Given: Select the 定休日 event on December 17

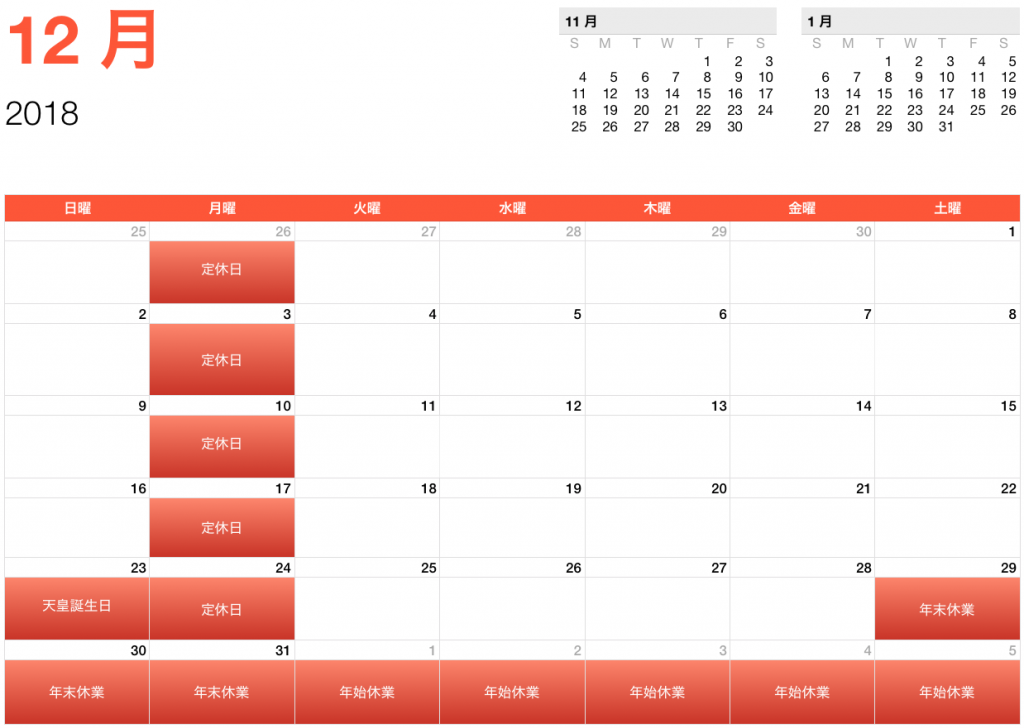Looking at the screenshot, I should coord(222,527).
